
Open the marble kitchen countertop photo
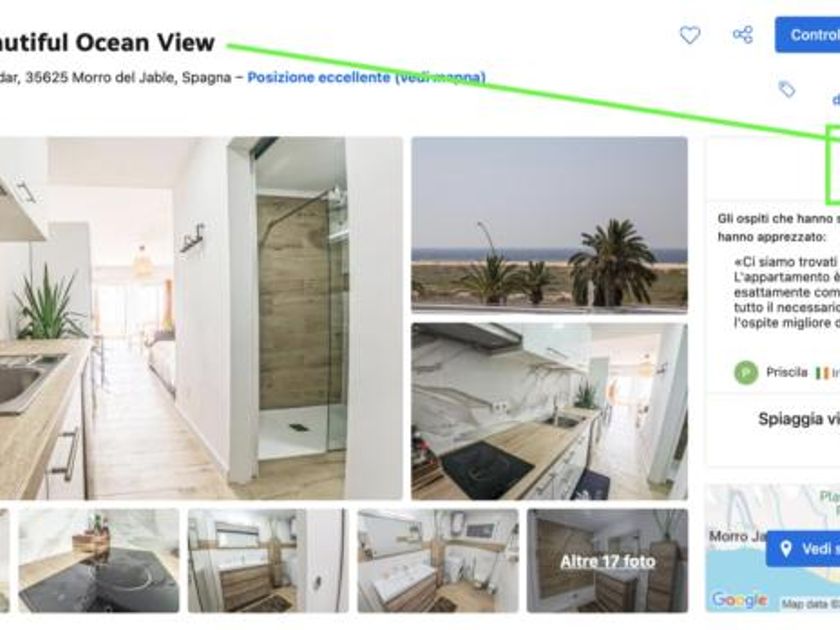[549, 411]
